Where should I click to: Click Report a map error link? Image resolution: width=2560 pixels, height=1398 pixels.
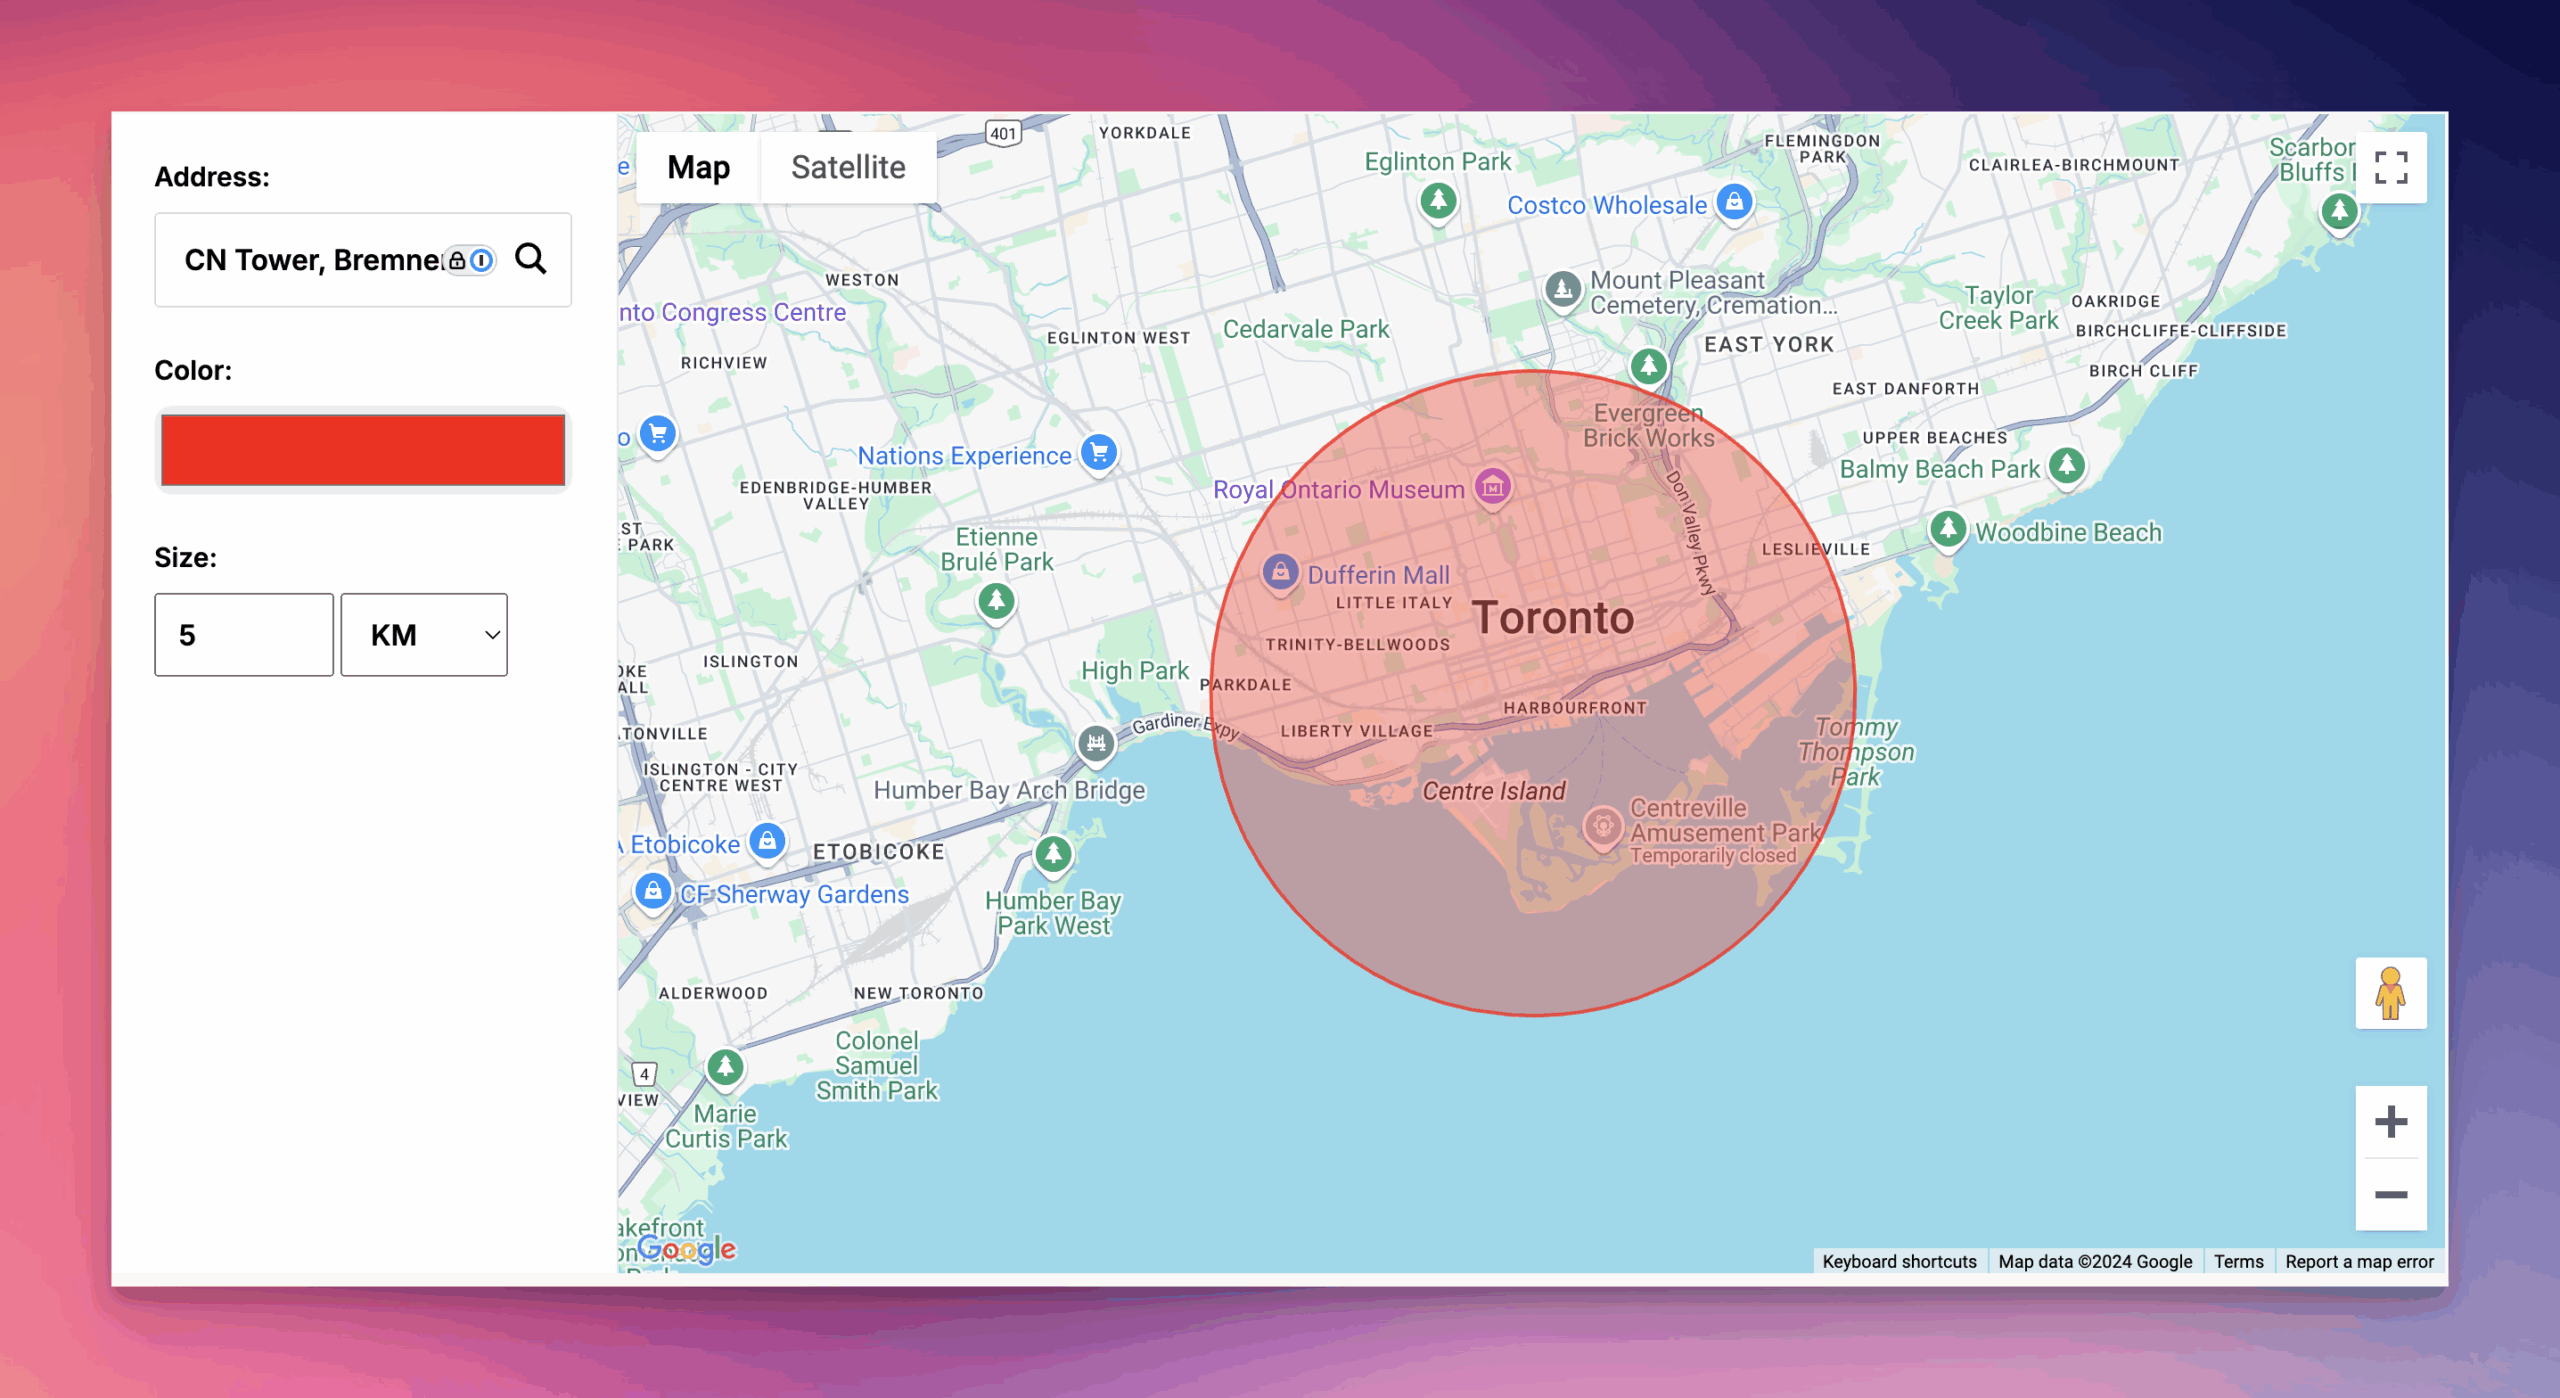2358,1261
